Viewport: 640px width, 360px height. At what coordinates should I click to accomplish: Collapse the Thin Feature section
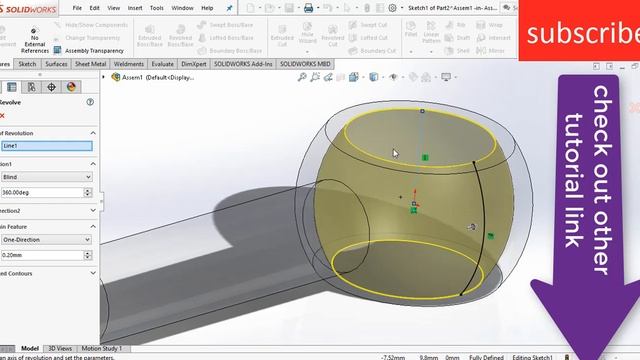(93, 226)
